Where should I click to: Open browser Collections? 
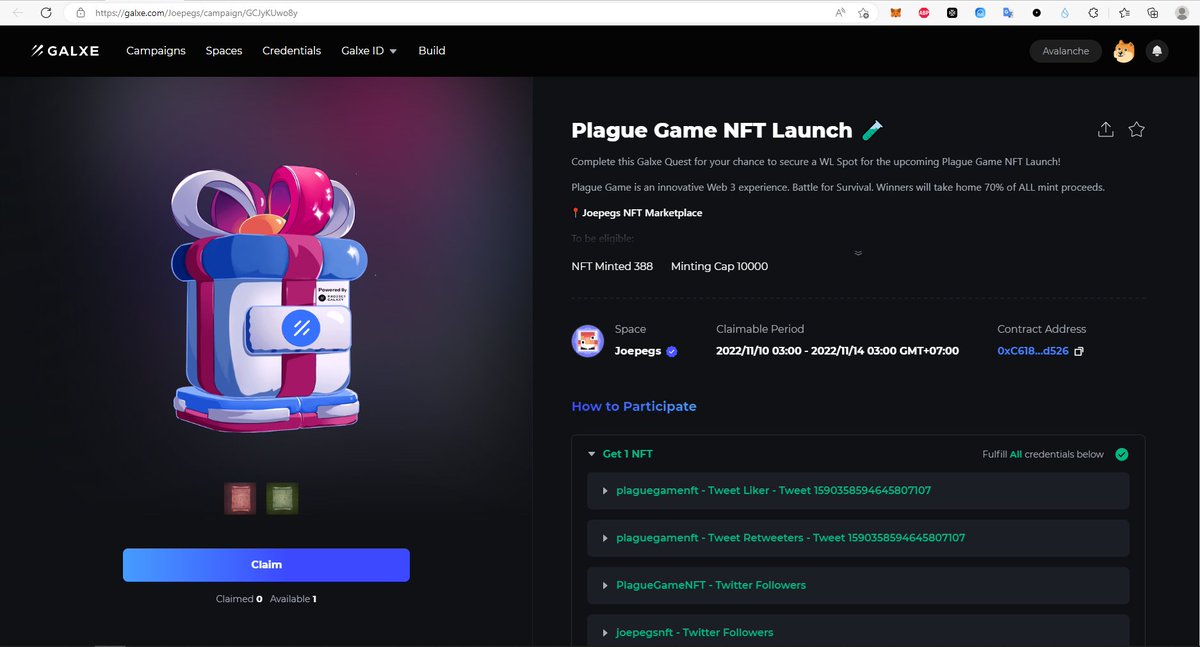coord(1153,13)
